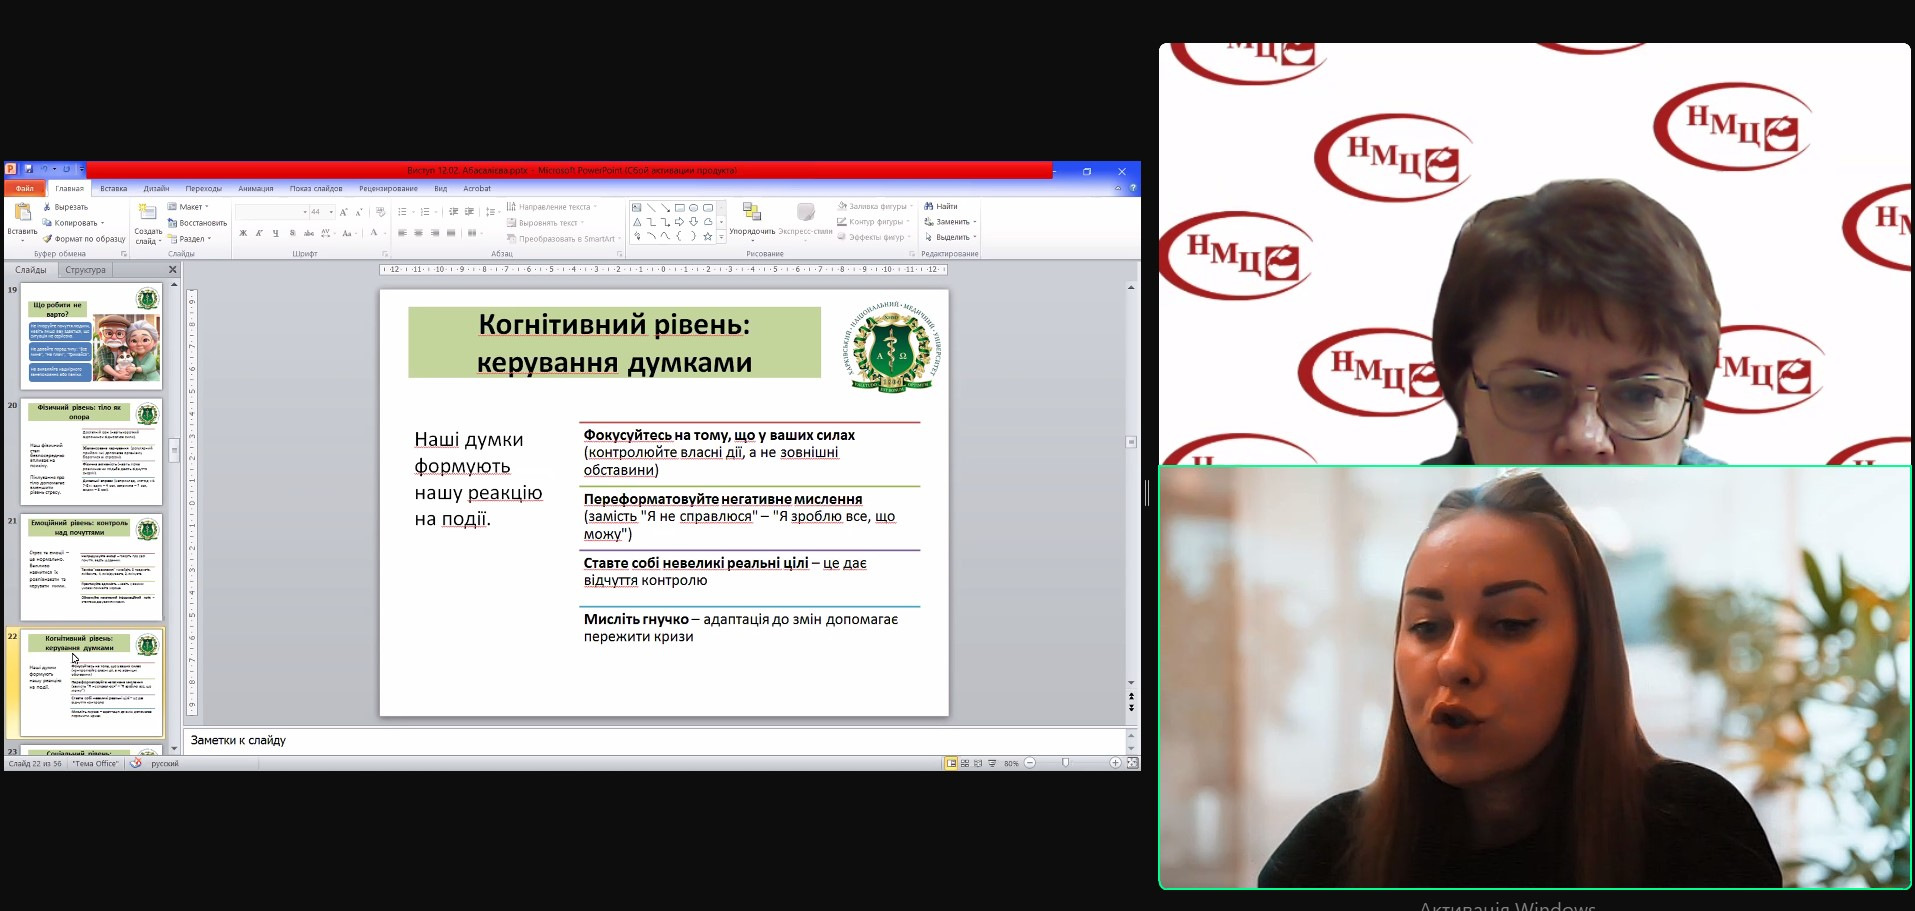This screenshot has height=911, width=1915.
Task: Expand the Section (Раздел) dropdown
Action: point(190,239)
